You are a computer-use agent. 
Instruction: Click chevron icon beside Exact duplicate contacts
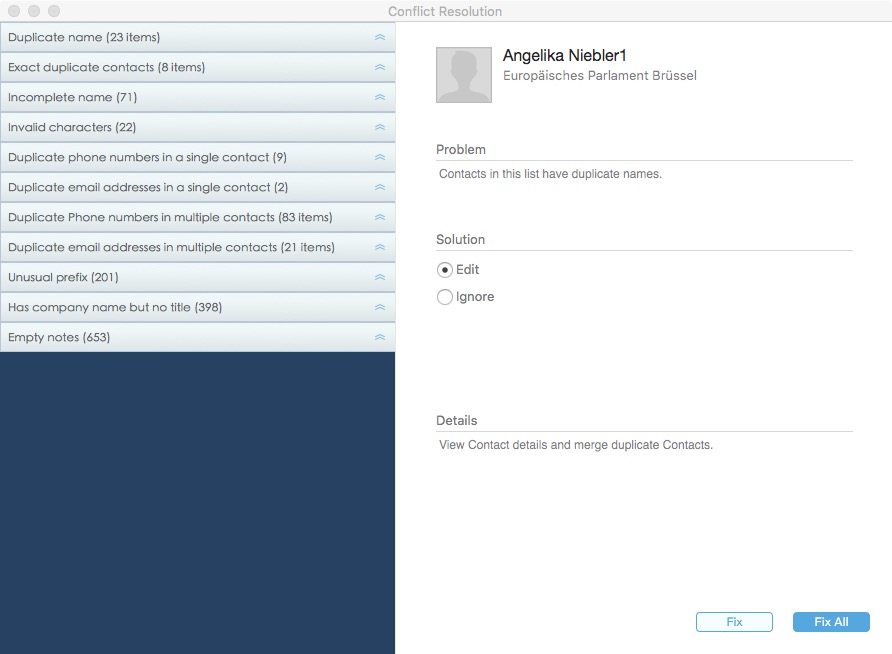[379, 67]
